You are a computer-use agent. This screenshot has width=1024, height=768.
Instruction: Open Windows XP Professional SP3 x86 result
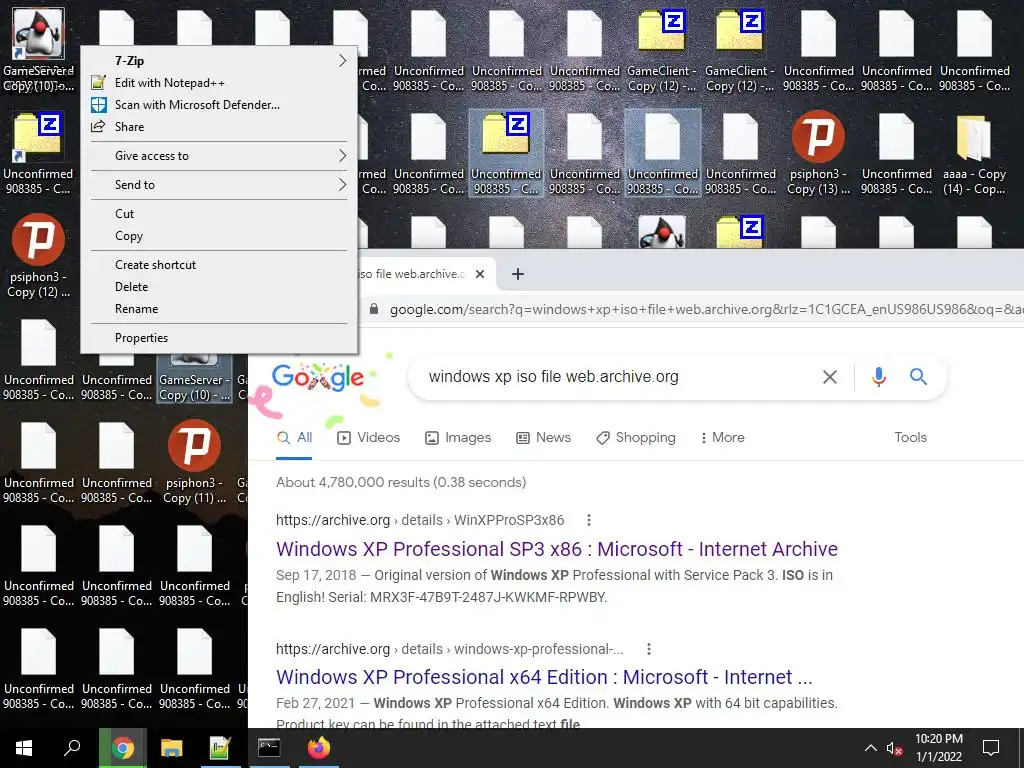[x=556, y=549]
